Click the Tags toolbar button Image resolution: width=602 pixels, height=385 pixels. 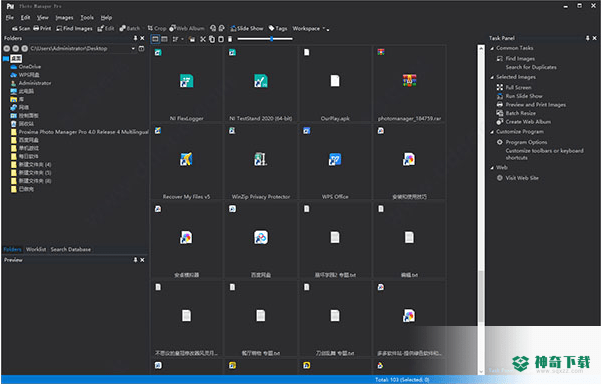tap(278, 28)
